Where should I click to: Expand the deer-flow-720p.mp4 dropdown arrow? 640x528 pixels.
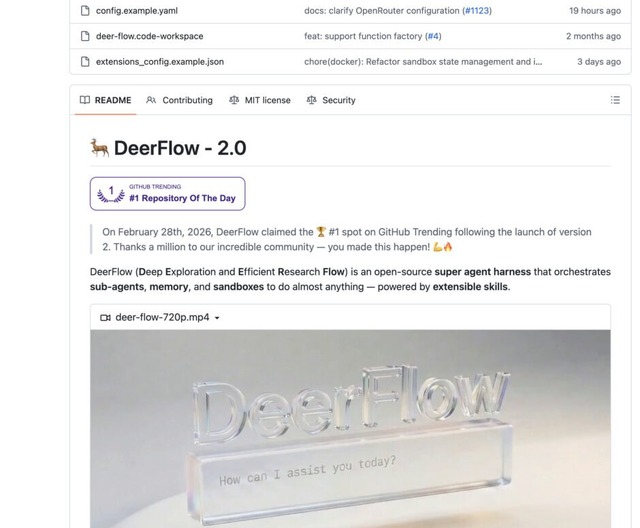217,318
